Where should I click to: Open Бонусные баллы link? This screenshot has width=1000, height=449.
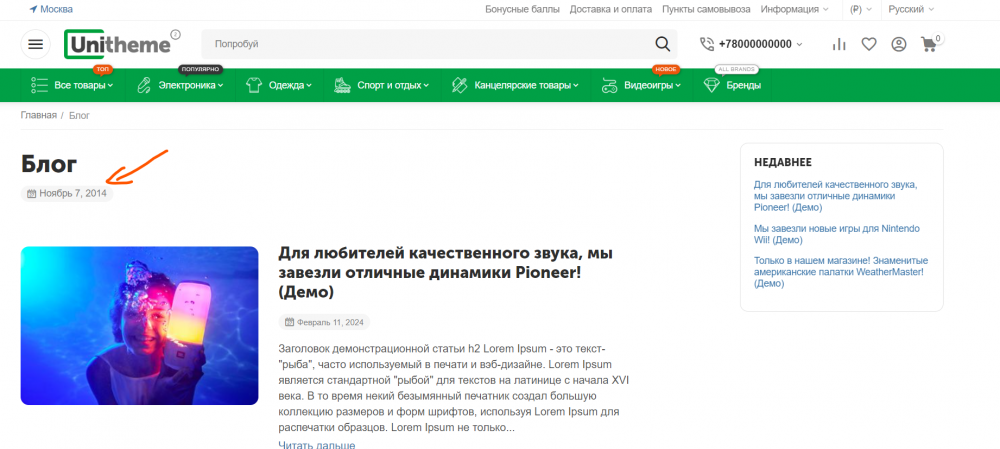point(522,10)
